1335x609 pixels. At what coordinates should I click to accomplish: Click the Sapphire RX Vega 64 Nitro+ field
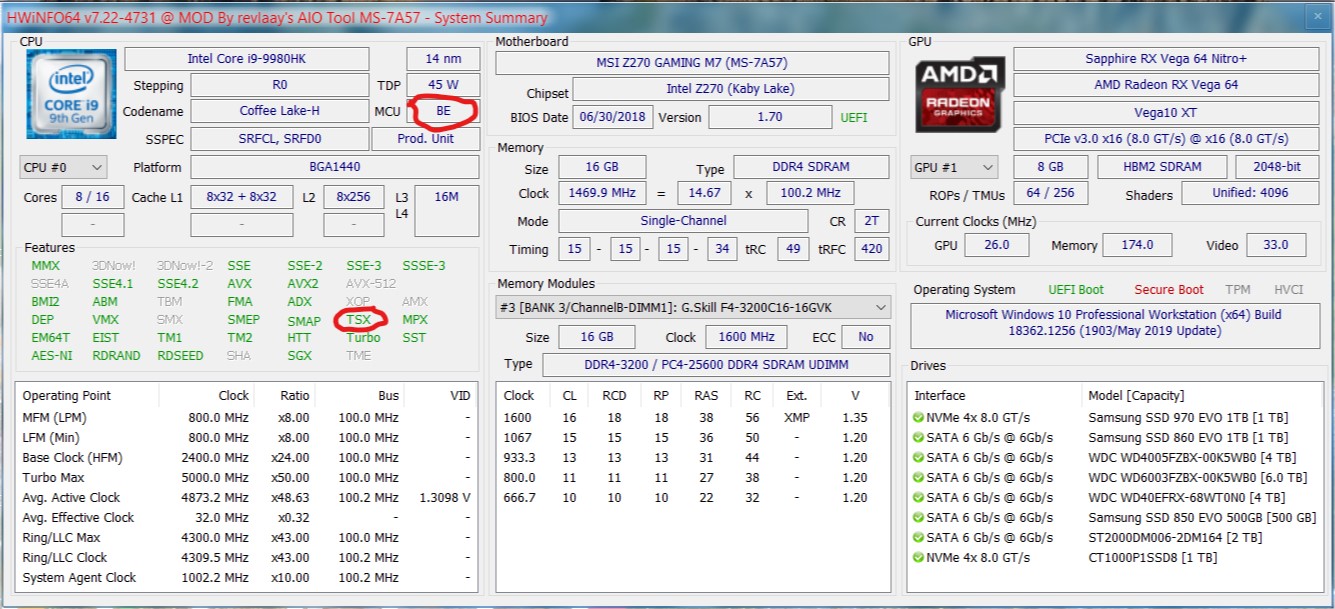click(1166, 59)
